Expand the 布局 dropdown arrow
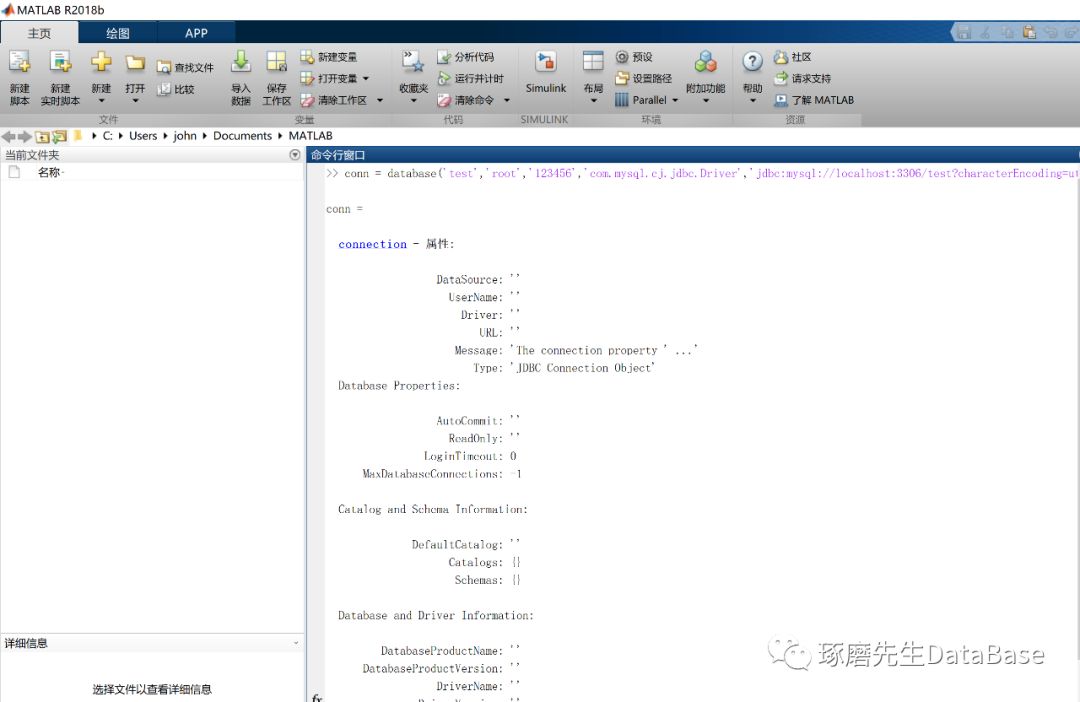 click(x=593, y=101)
